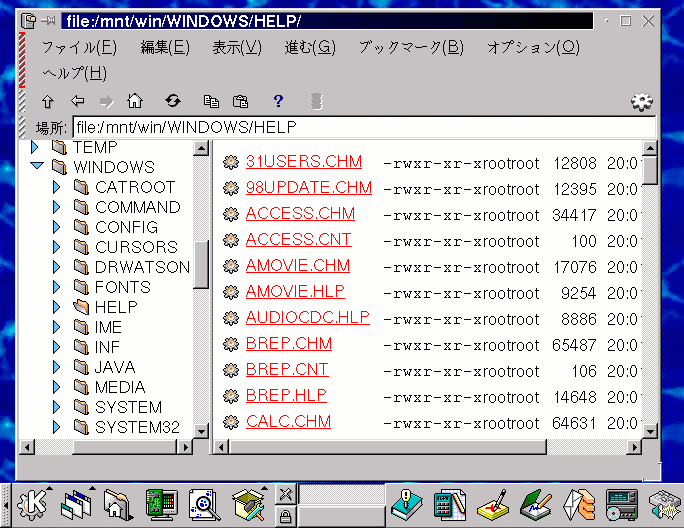This screenshot has width=684, height=528.
Task: Click the traffic-light stop icon
Action: [x=317, y=101]
